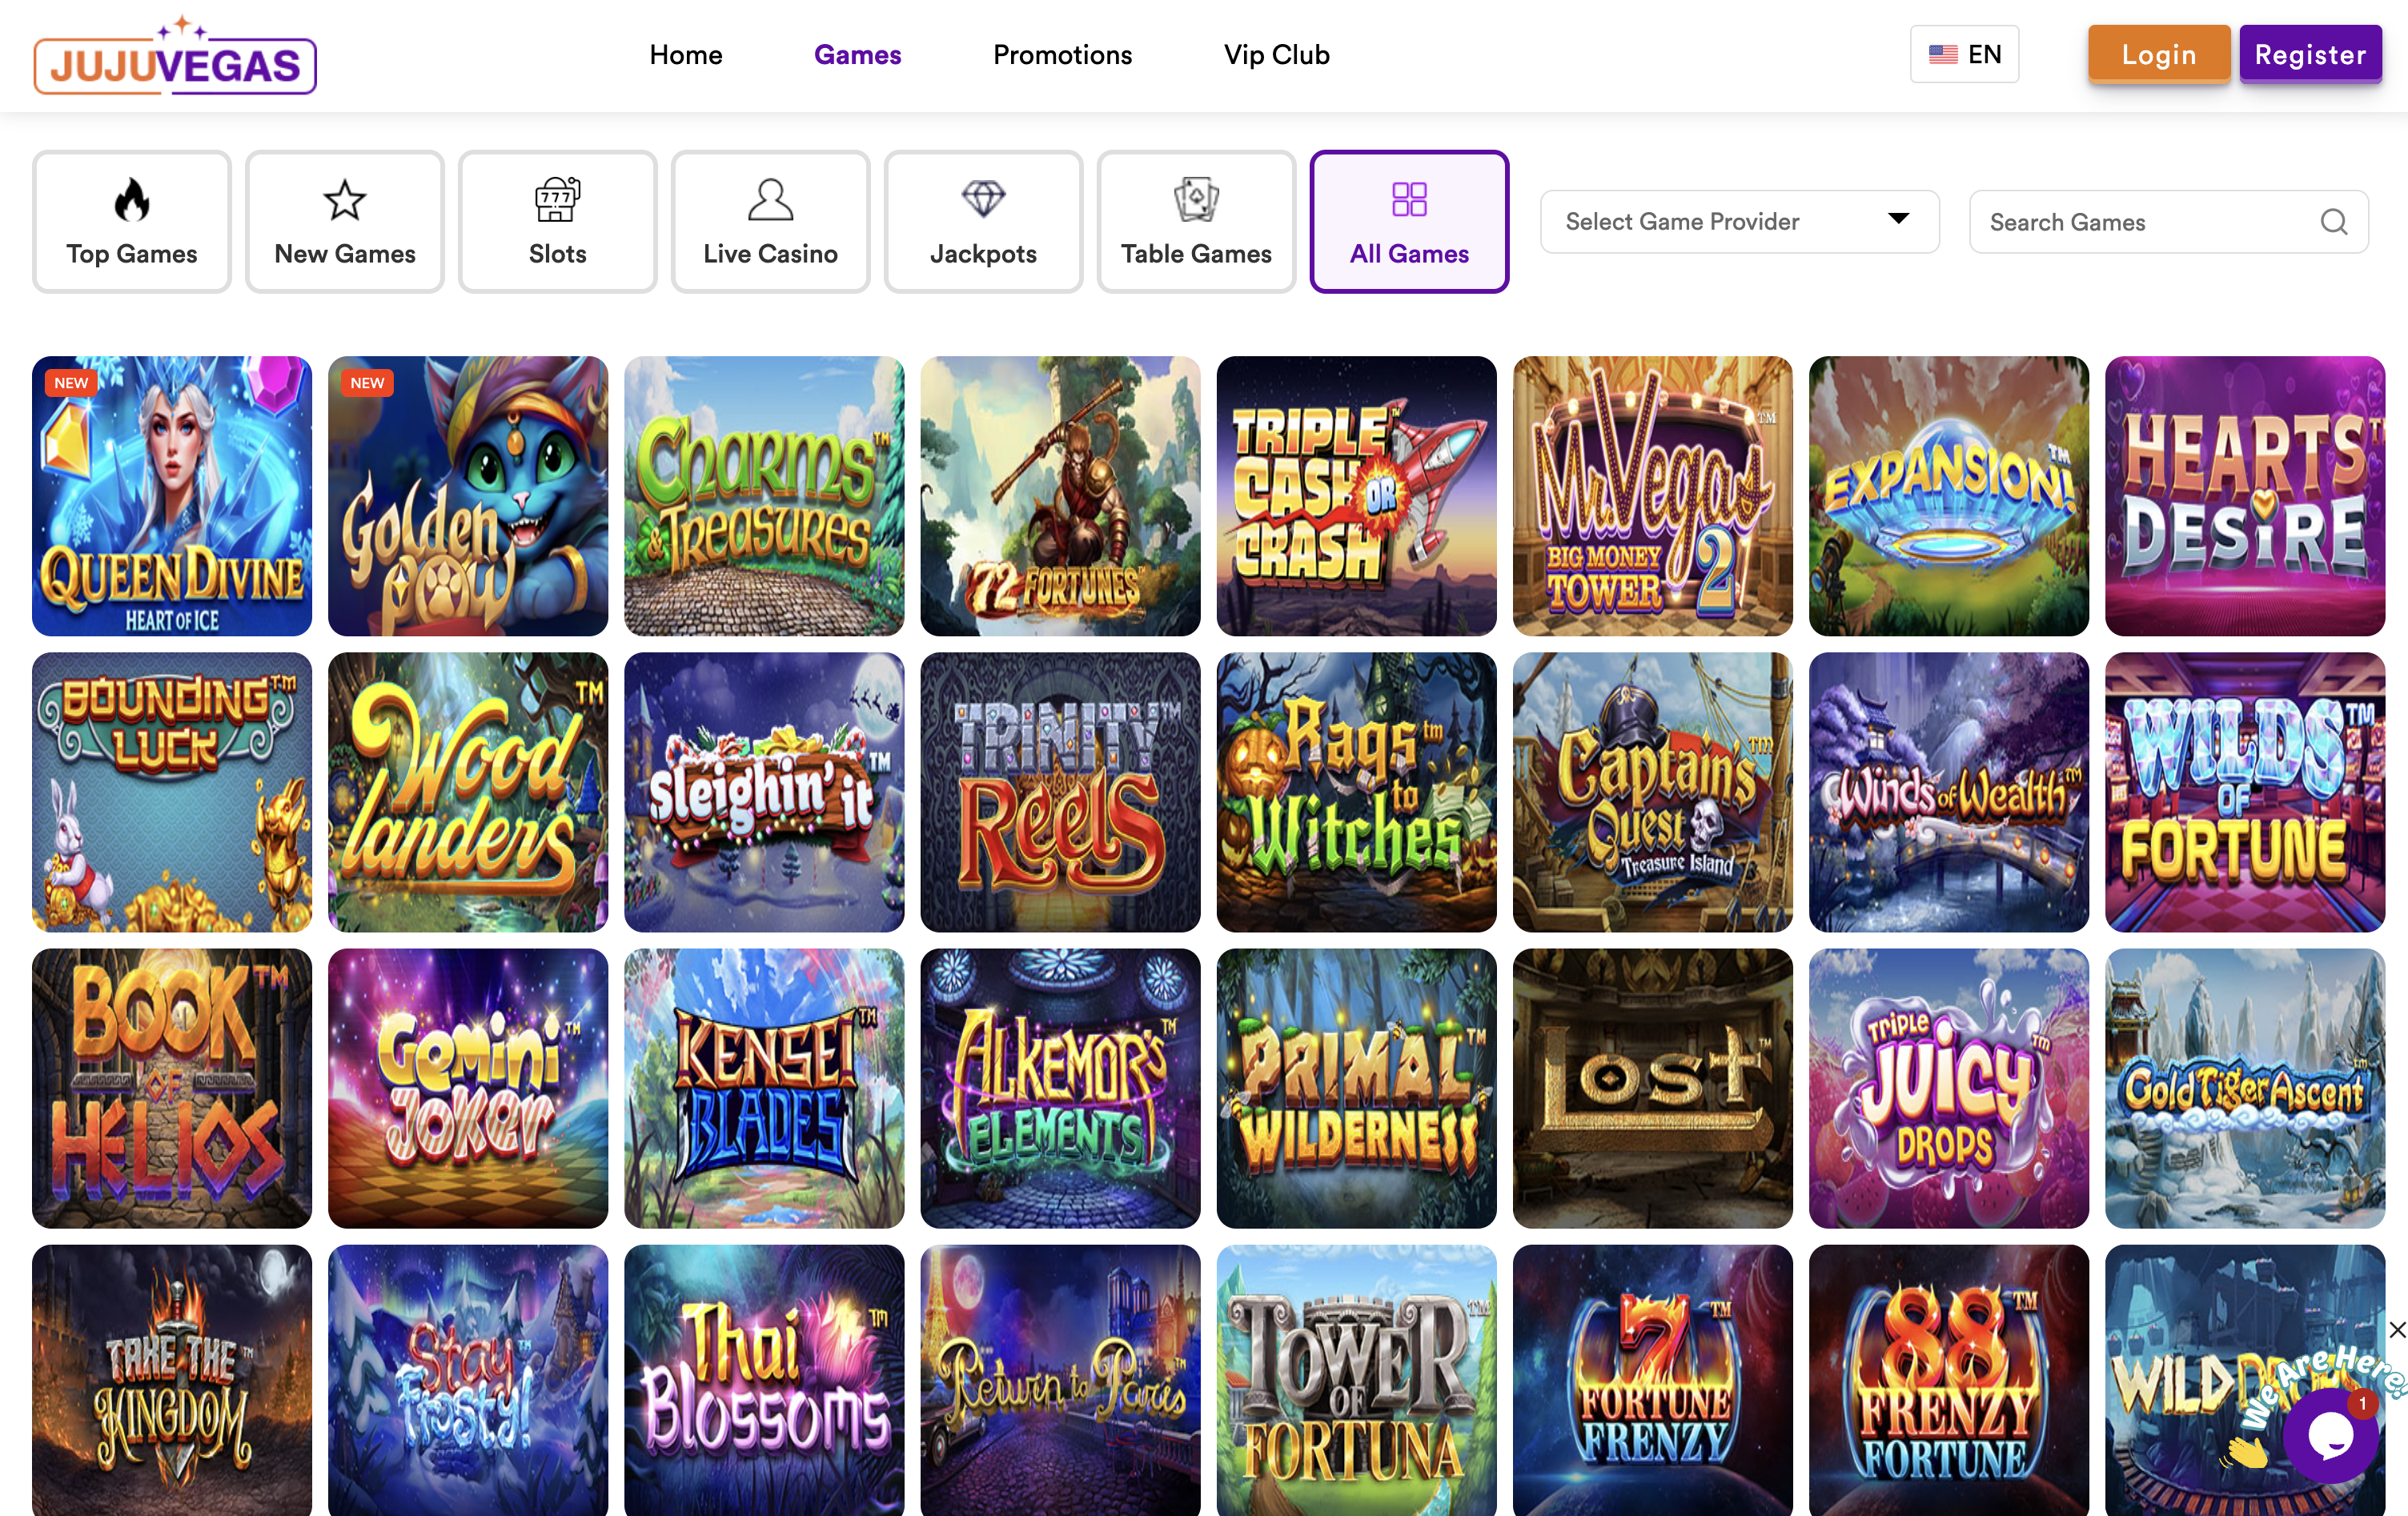Go to the Home menu item
The height and width of the screenshot is (1516, 2408).
point(686,55)
